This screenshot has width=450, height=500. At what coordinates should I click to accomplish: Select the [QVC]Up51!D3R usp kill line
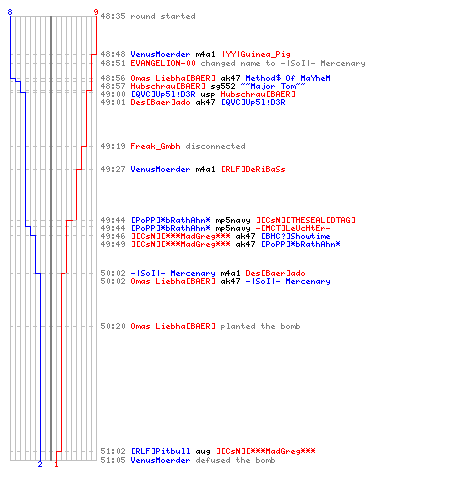click(198, 94)
